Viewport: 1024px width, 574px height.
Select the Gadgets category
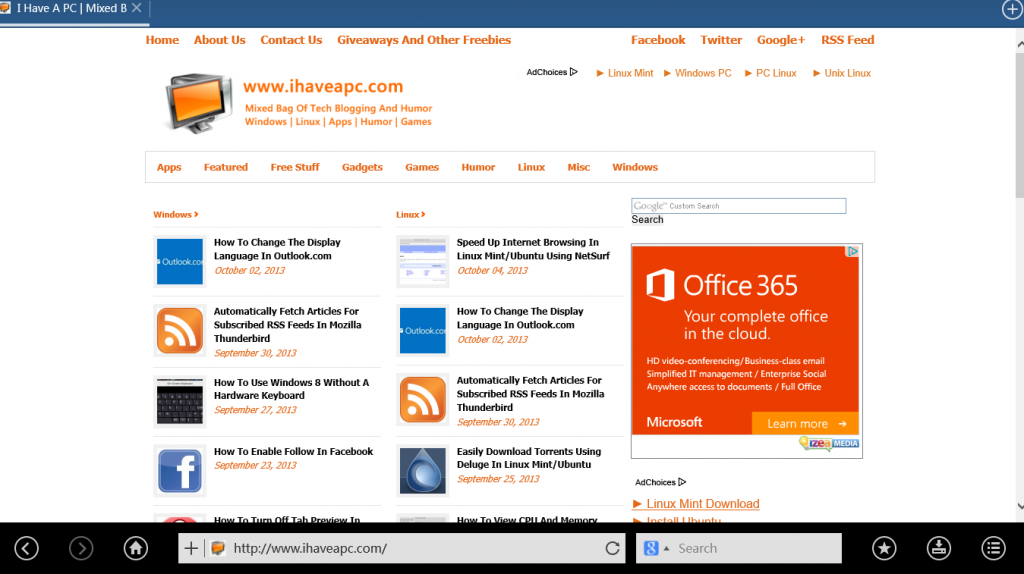click(x=362, y=167)
